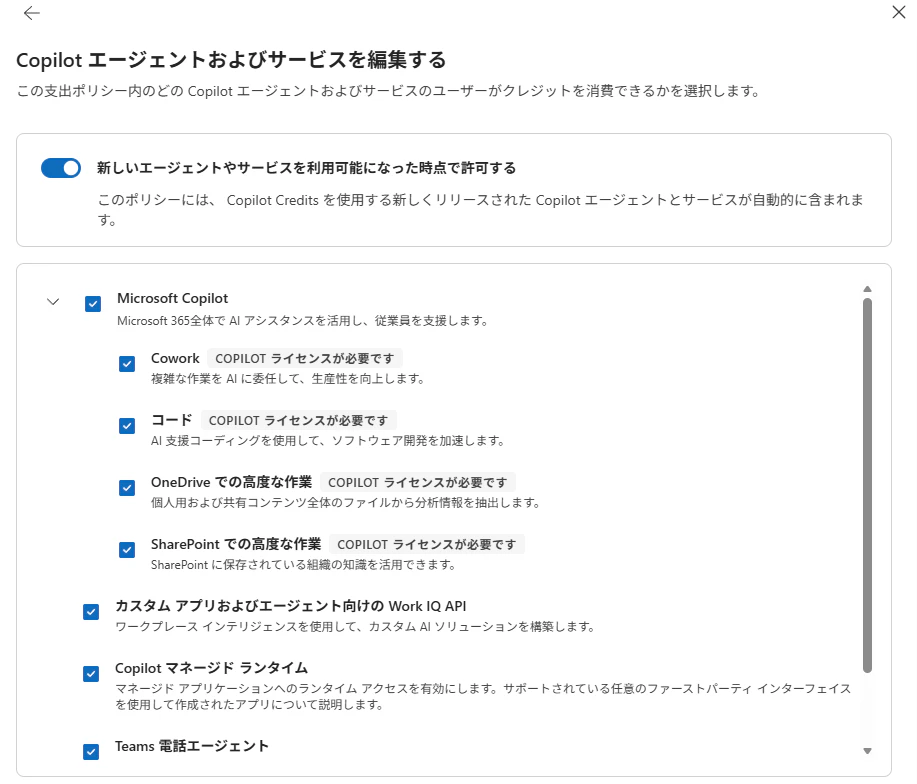Click the Microsoft Copilot label
Image resolution: width=917 pixels, height=784 pixels.
click(173, 298)
